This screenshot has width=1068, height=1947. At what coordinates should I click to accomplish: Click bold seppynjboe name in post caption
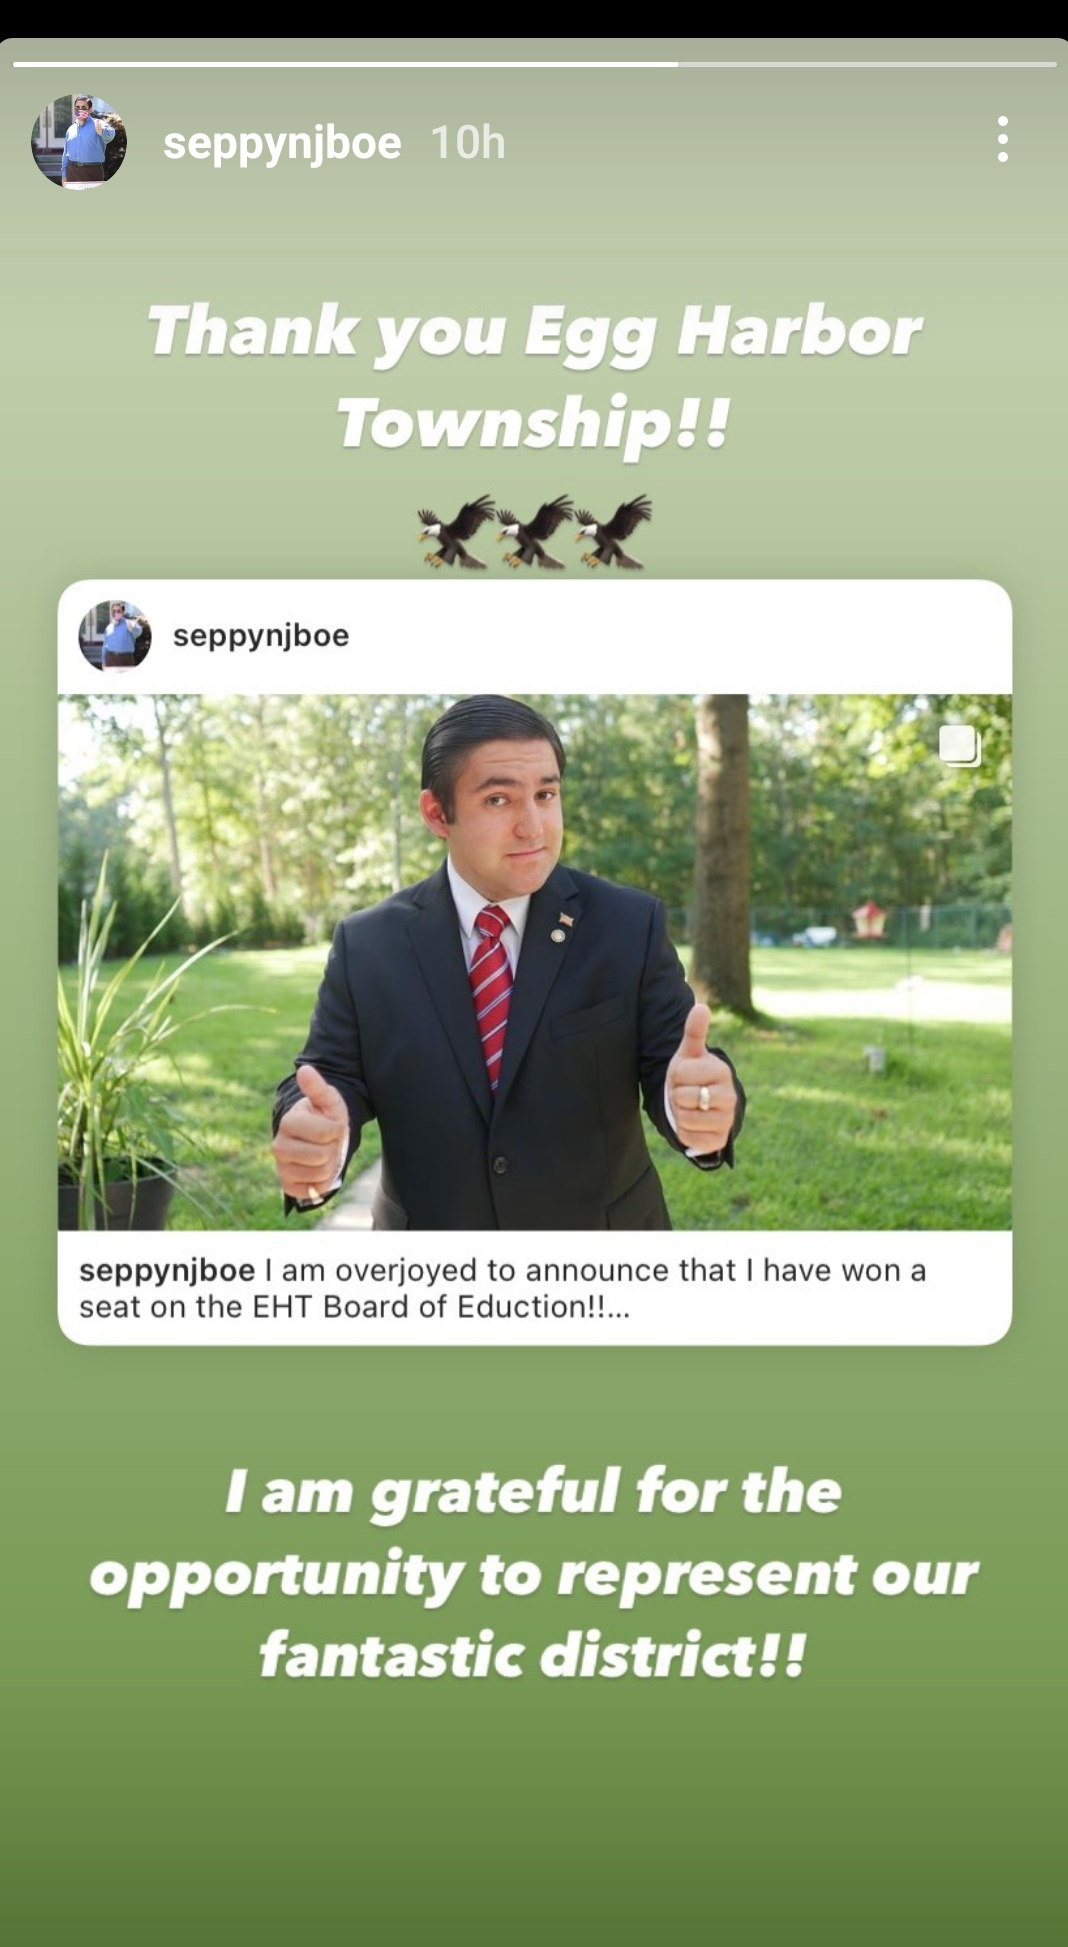167,1270
